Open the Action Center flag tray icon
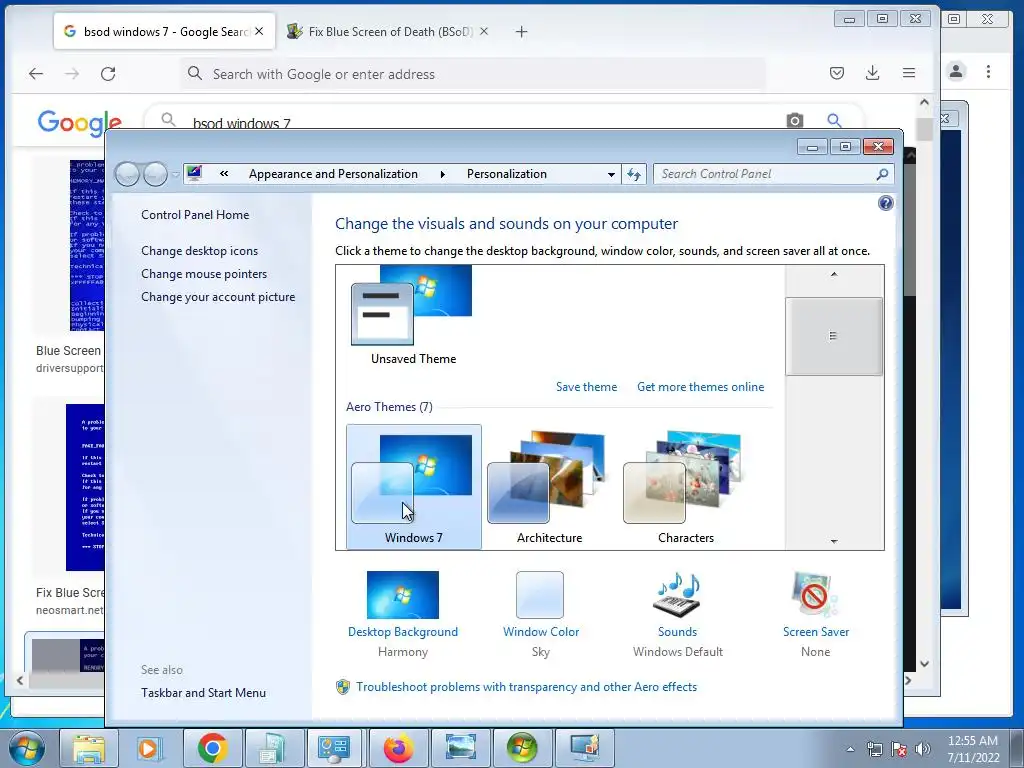1024x768 pixels. (899, 749)
